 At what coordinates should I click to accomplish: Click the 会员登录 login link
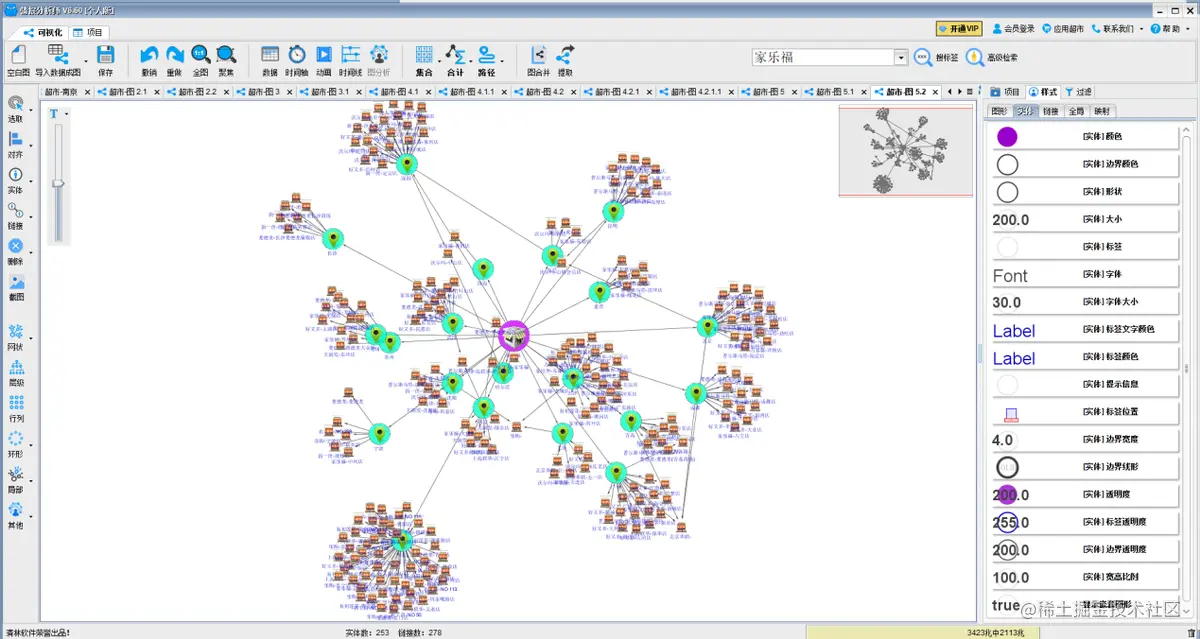pos(1012,29)
